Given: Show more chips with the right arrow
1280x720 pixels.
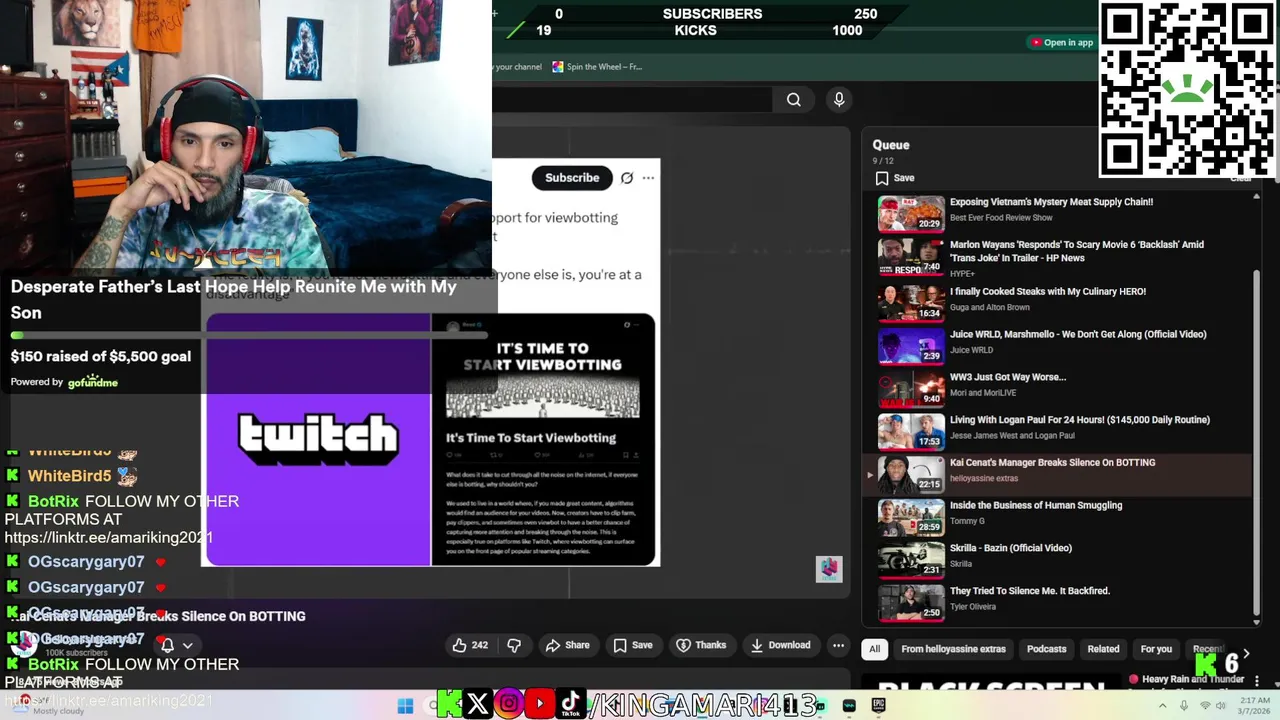Looking at the screenshot, I should coord(1246,652).
